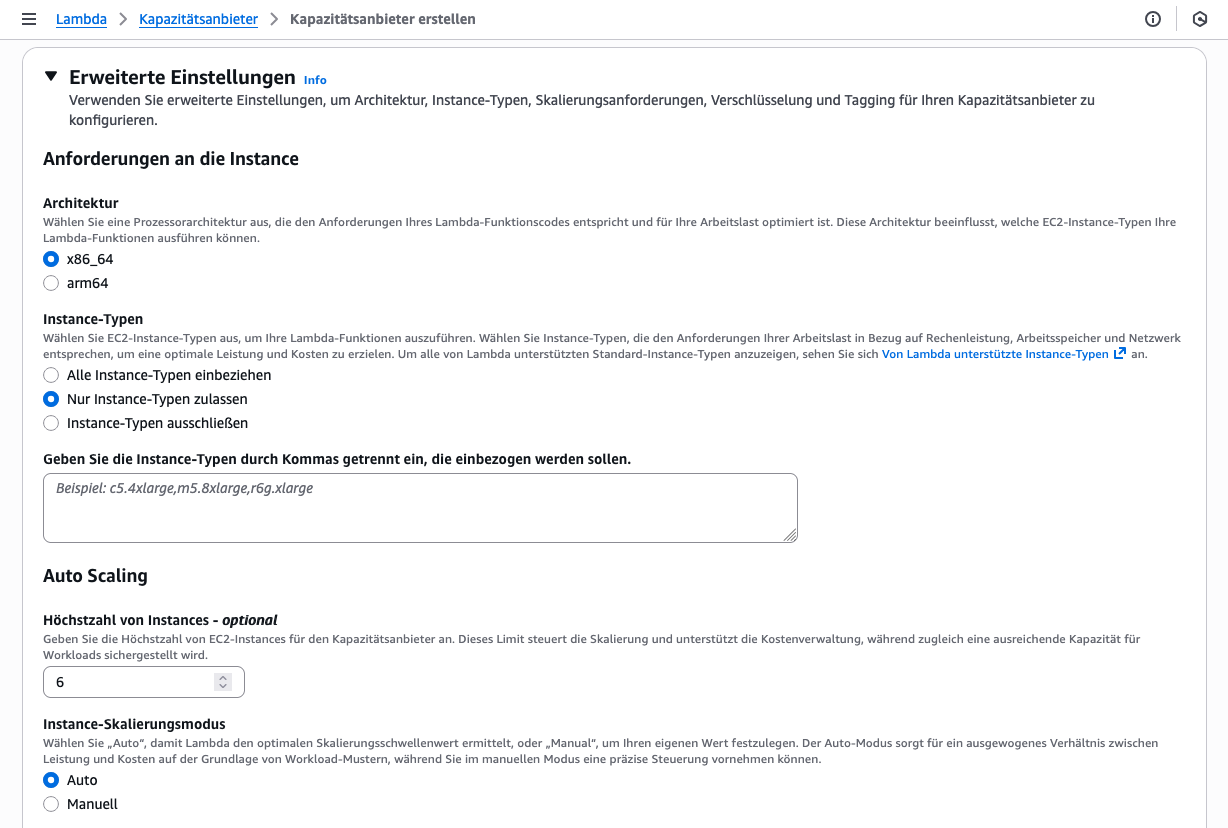Open the hexagon settings icon top right
This screenshot has width=1228, height=828.
pyautogui.click(x=1199, y=19)
